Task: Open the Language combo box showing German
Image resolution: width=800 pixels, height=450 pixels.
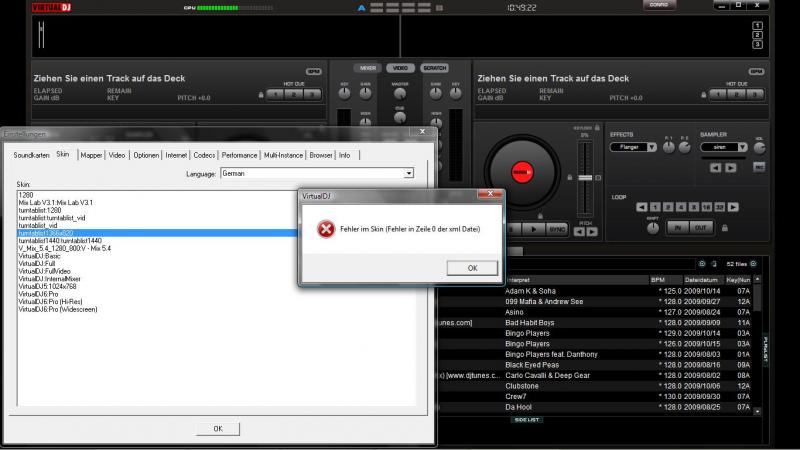Action: click(317, 173)
